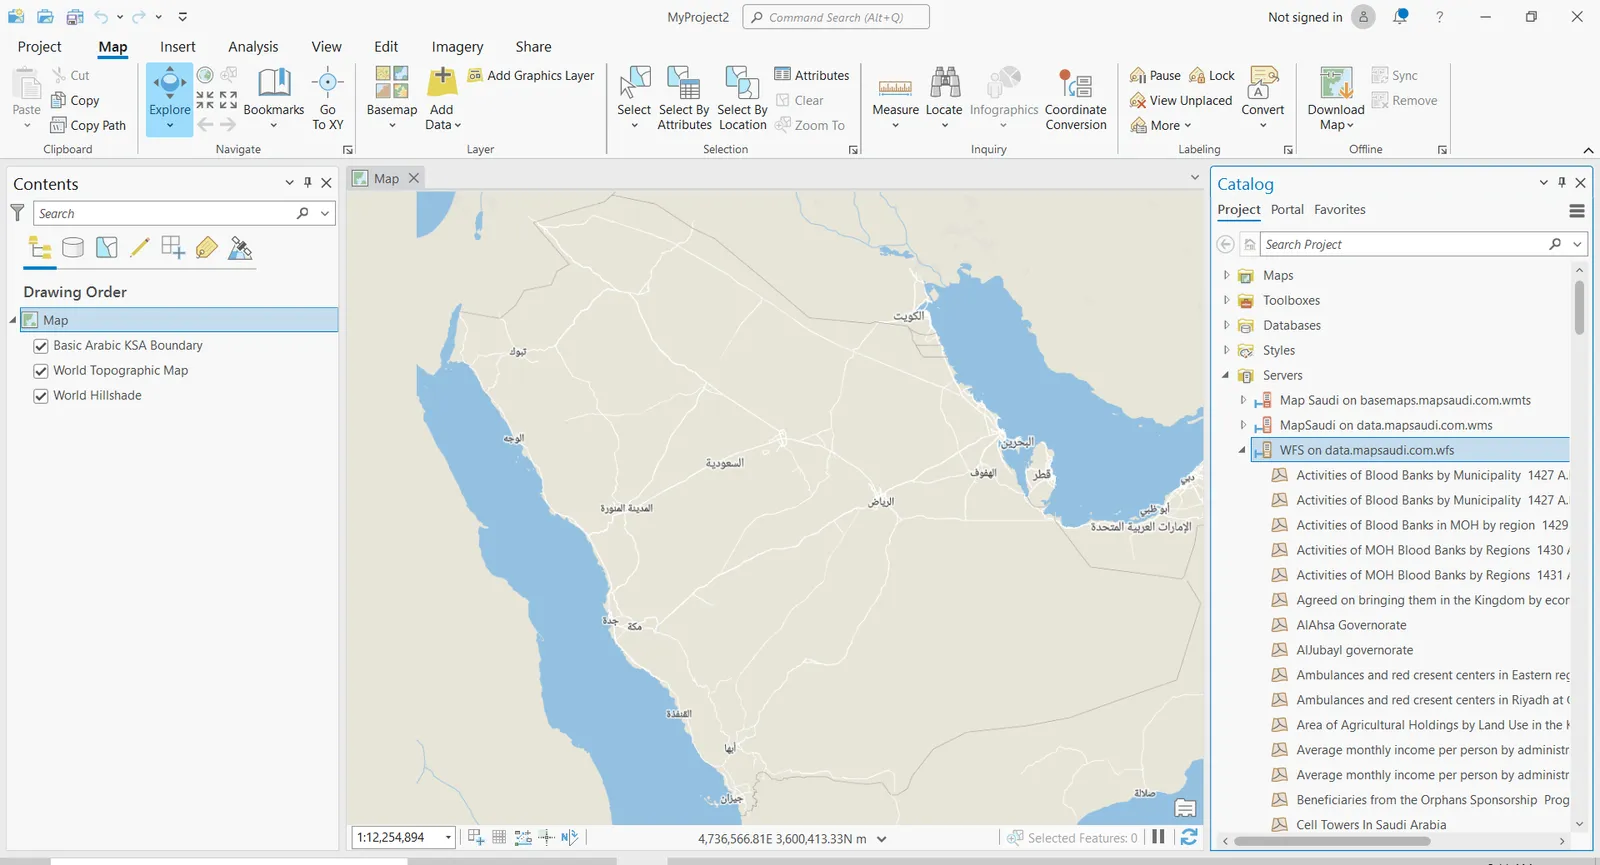This screenshot has height=865, width=1600.
Task: Open the map scale dropdown
Action: (x=448, y=838)
